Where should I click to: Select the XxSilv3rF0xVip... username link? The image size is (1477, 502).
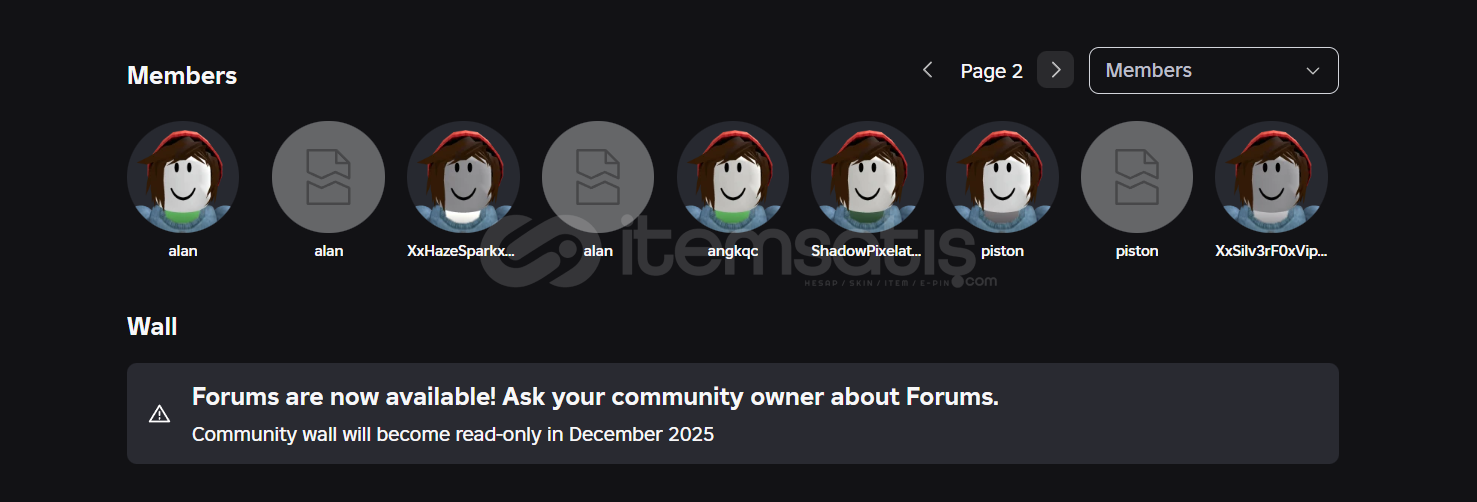click(x=1271, y=251)
